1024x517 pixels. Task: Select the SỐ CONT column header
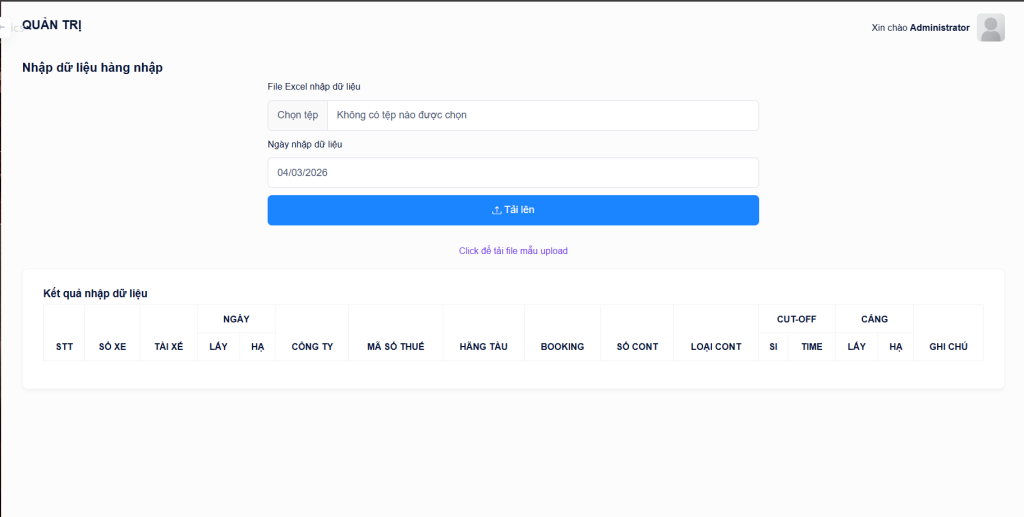pyautogui.click(x=637, y=346)
